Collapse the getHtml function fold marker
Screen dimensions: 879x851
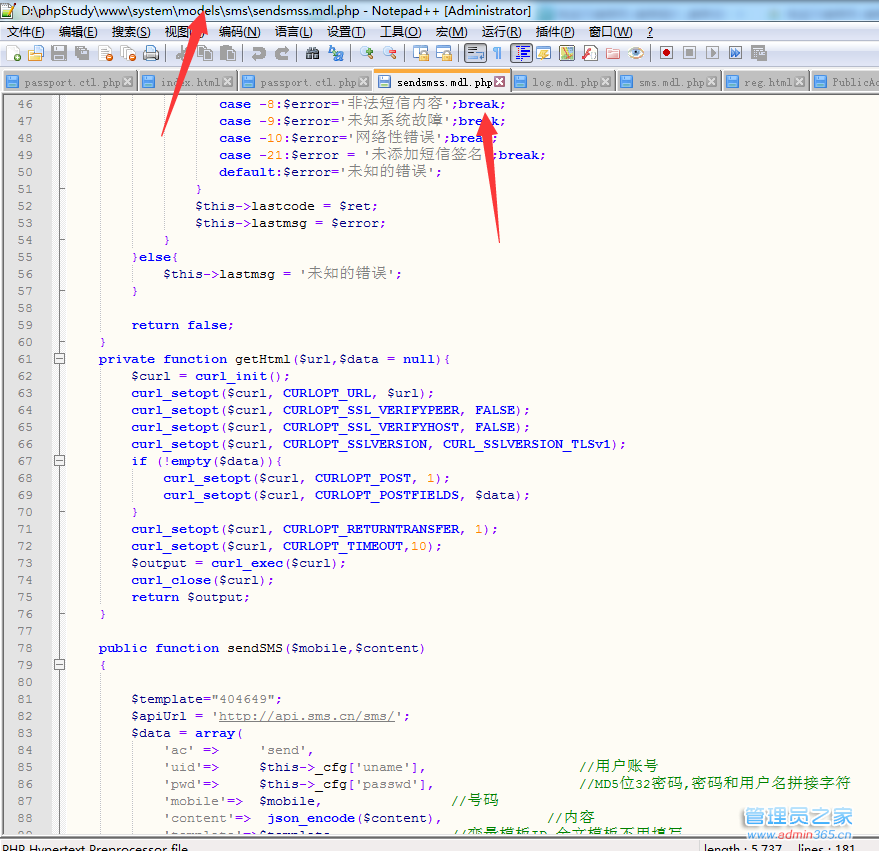[x=59, y=359]
